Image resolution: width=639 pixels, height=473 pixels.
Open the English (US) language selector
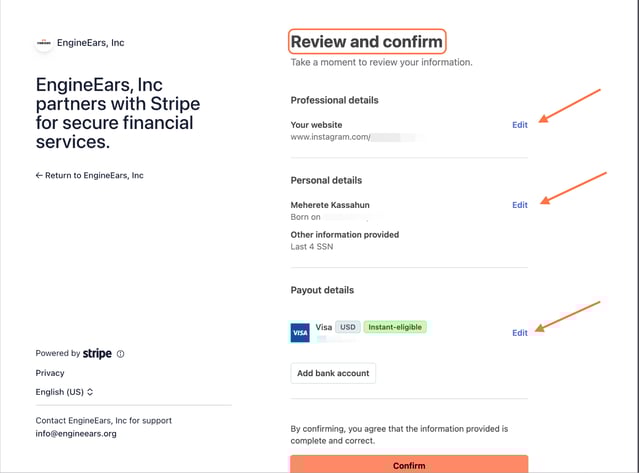[x=65, y=392]
